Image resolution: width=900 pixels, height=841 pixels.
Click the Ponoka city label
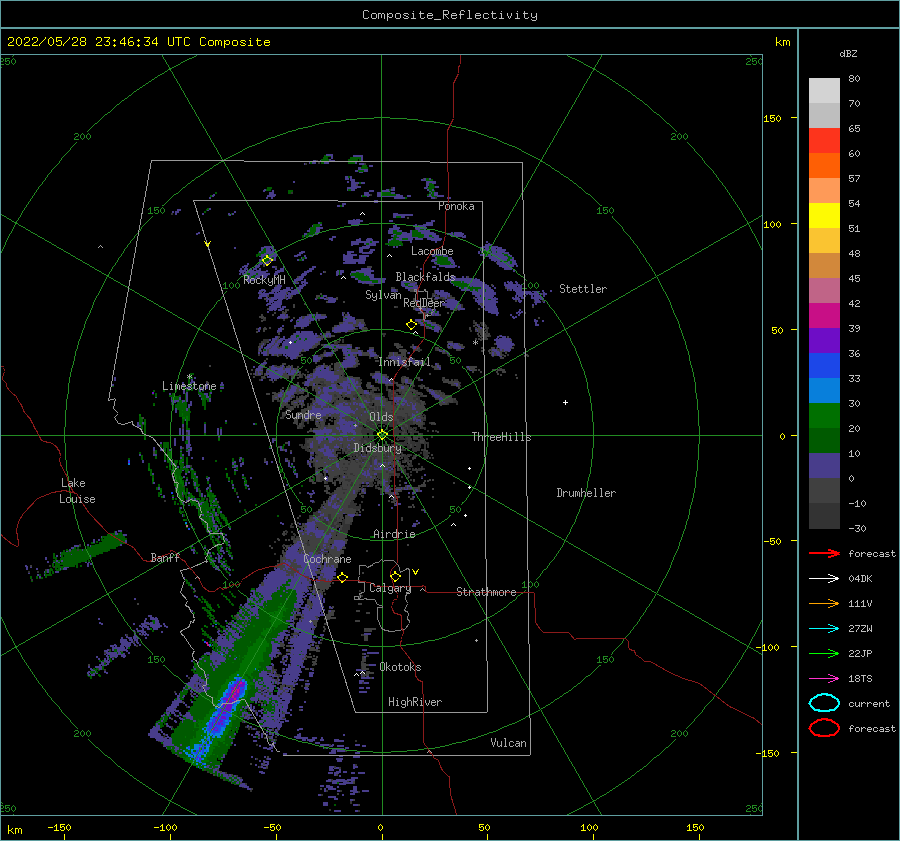(x=456, y=206)
